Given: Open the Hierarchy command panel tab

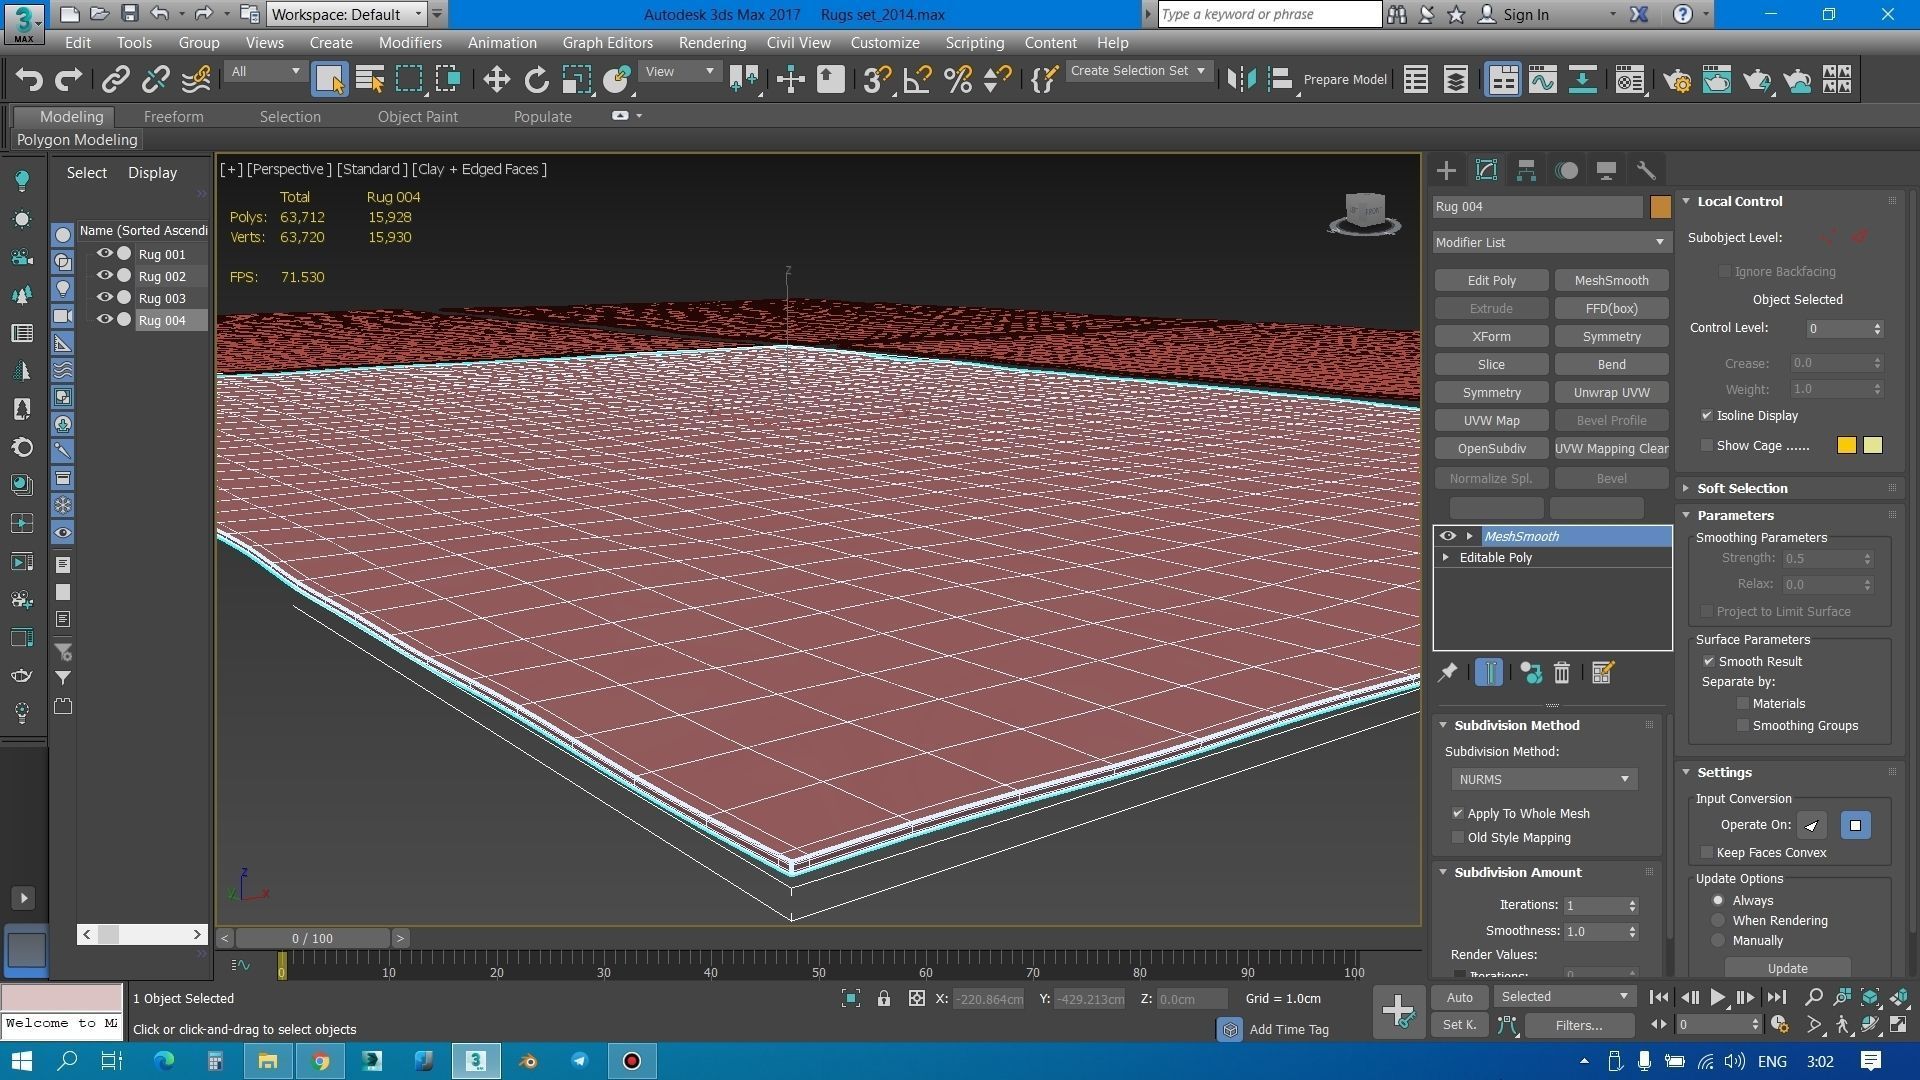Looking at the screenshot, I should tap(1526, 171).
